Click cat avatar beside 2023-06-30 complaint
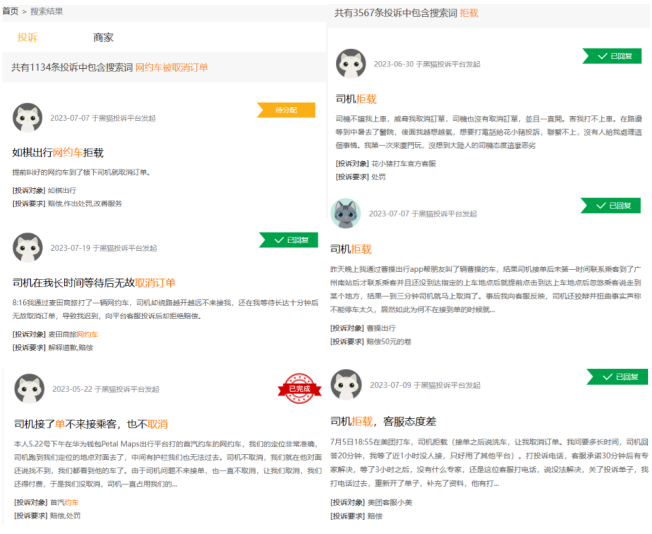 (x=349, y=64)
